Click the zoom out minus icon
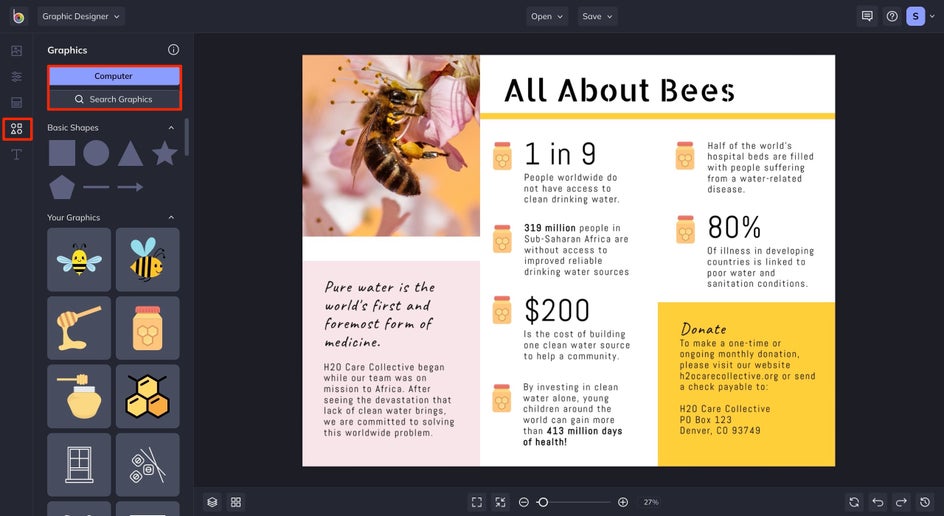Image resolution: width=944 pixels, height=516 pixels. pos(524,502)
